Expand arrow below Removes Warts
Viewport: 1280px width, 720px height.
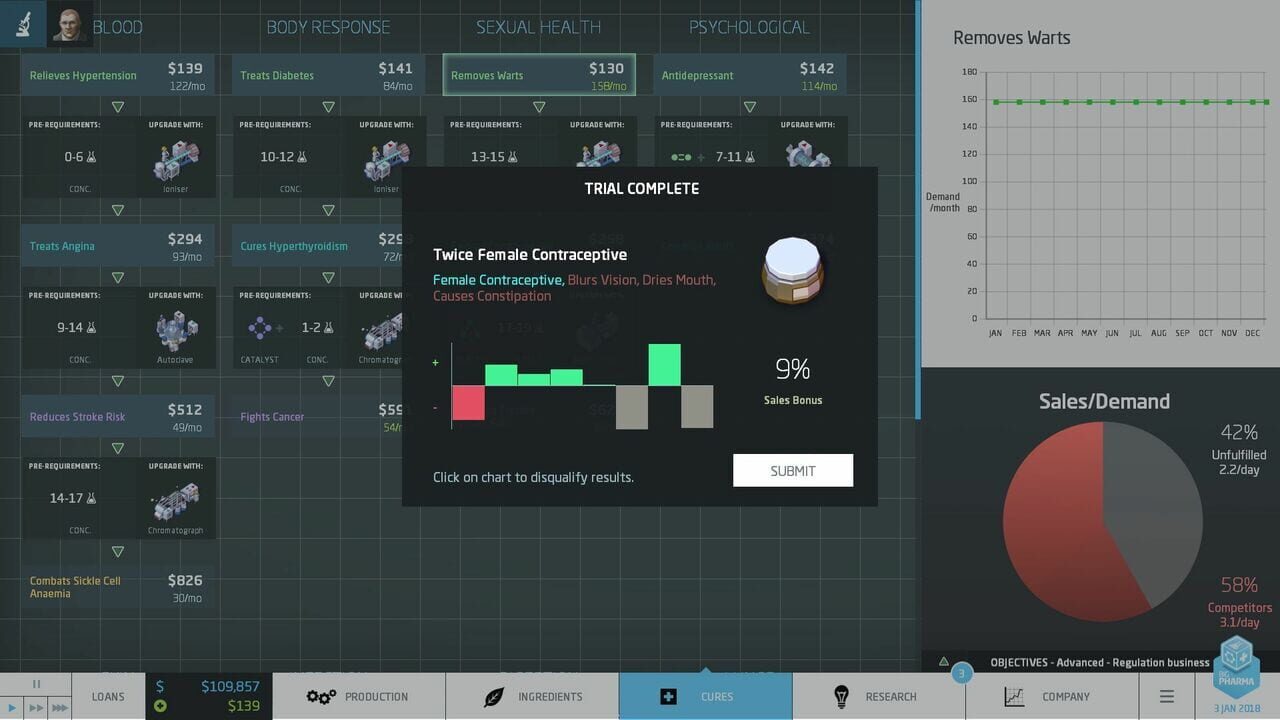(539, 106)
